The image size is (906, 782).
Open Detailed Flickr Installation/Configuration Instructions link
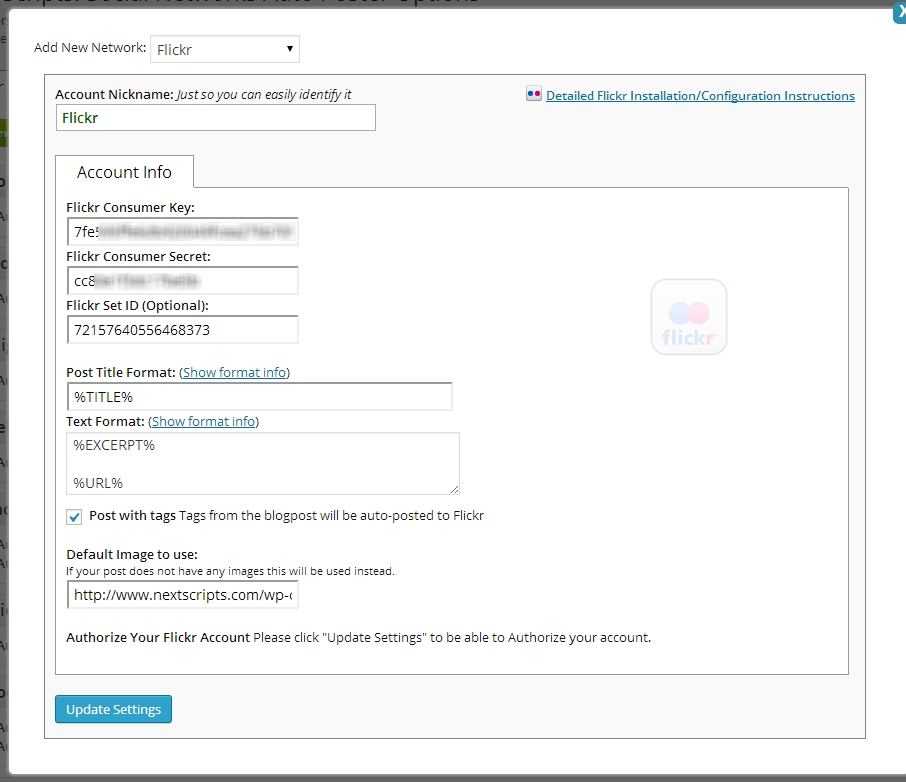pyautogui.click(x=700, y=95)
